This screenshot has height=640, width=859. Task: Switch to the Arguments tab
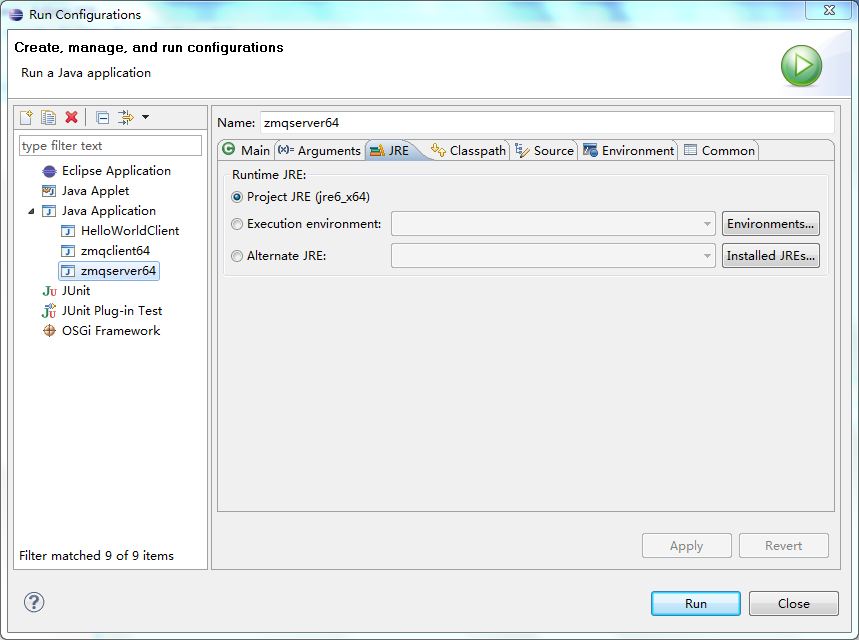tap(320, 151)
